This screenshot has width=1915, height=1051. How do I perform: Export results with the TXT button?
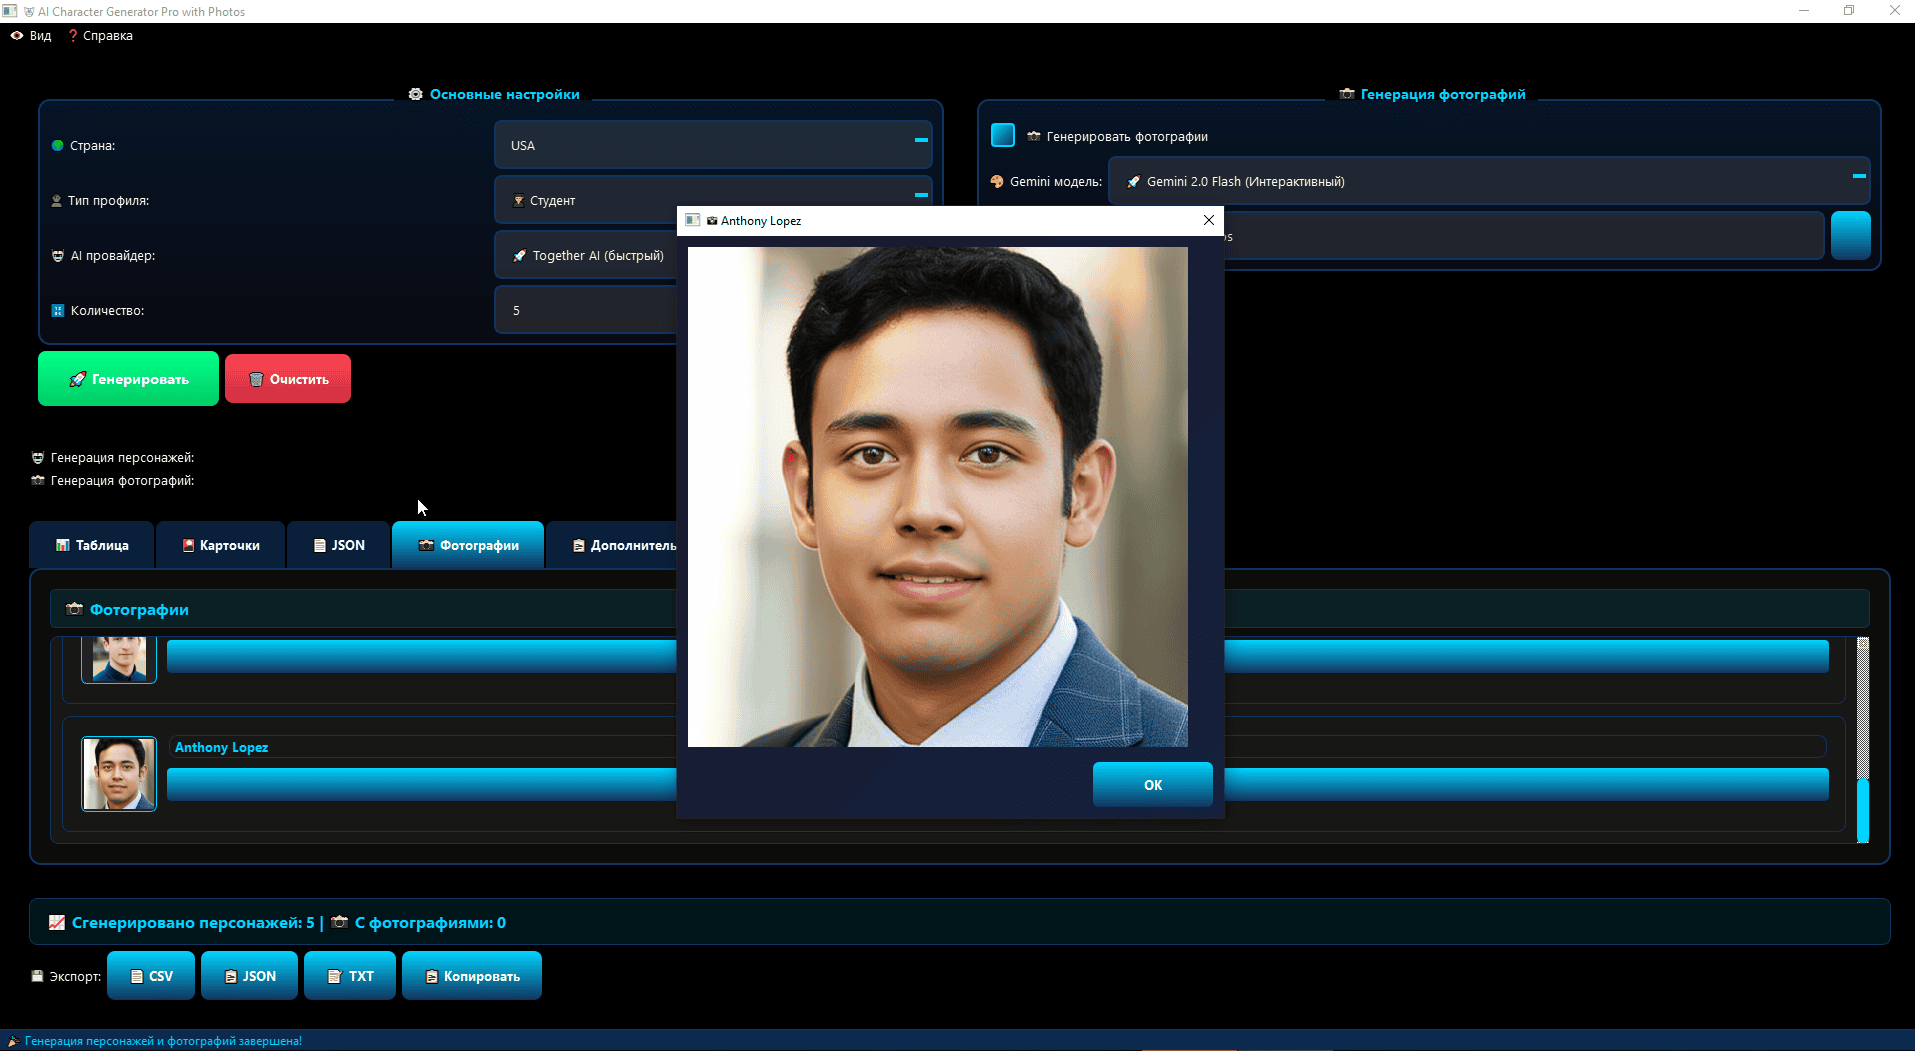pyautogui.click(x=350, y=976)
